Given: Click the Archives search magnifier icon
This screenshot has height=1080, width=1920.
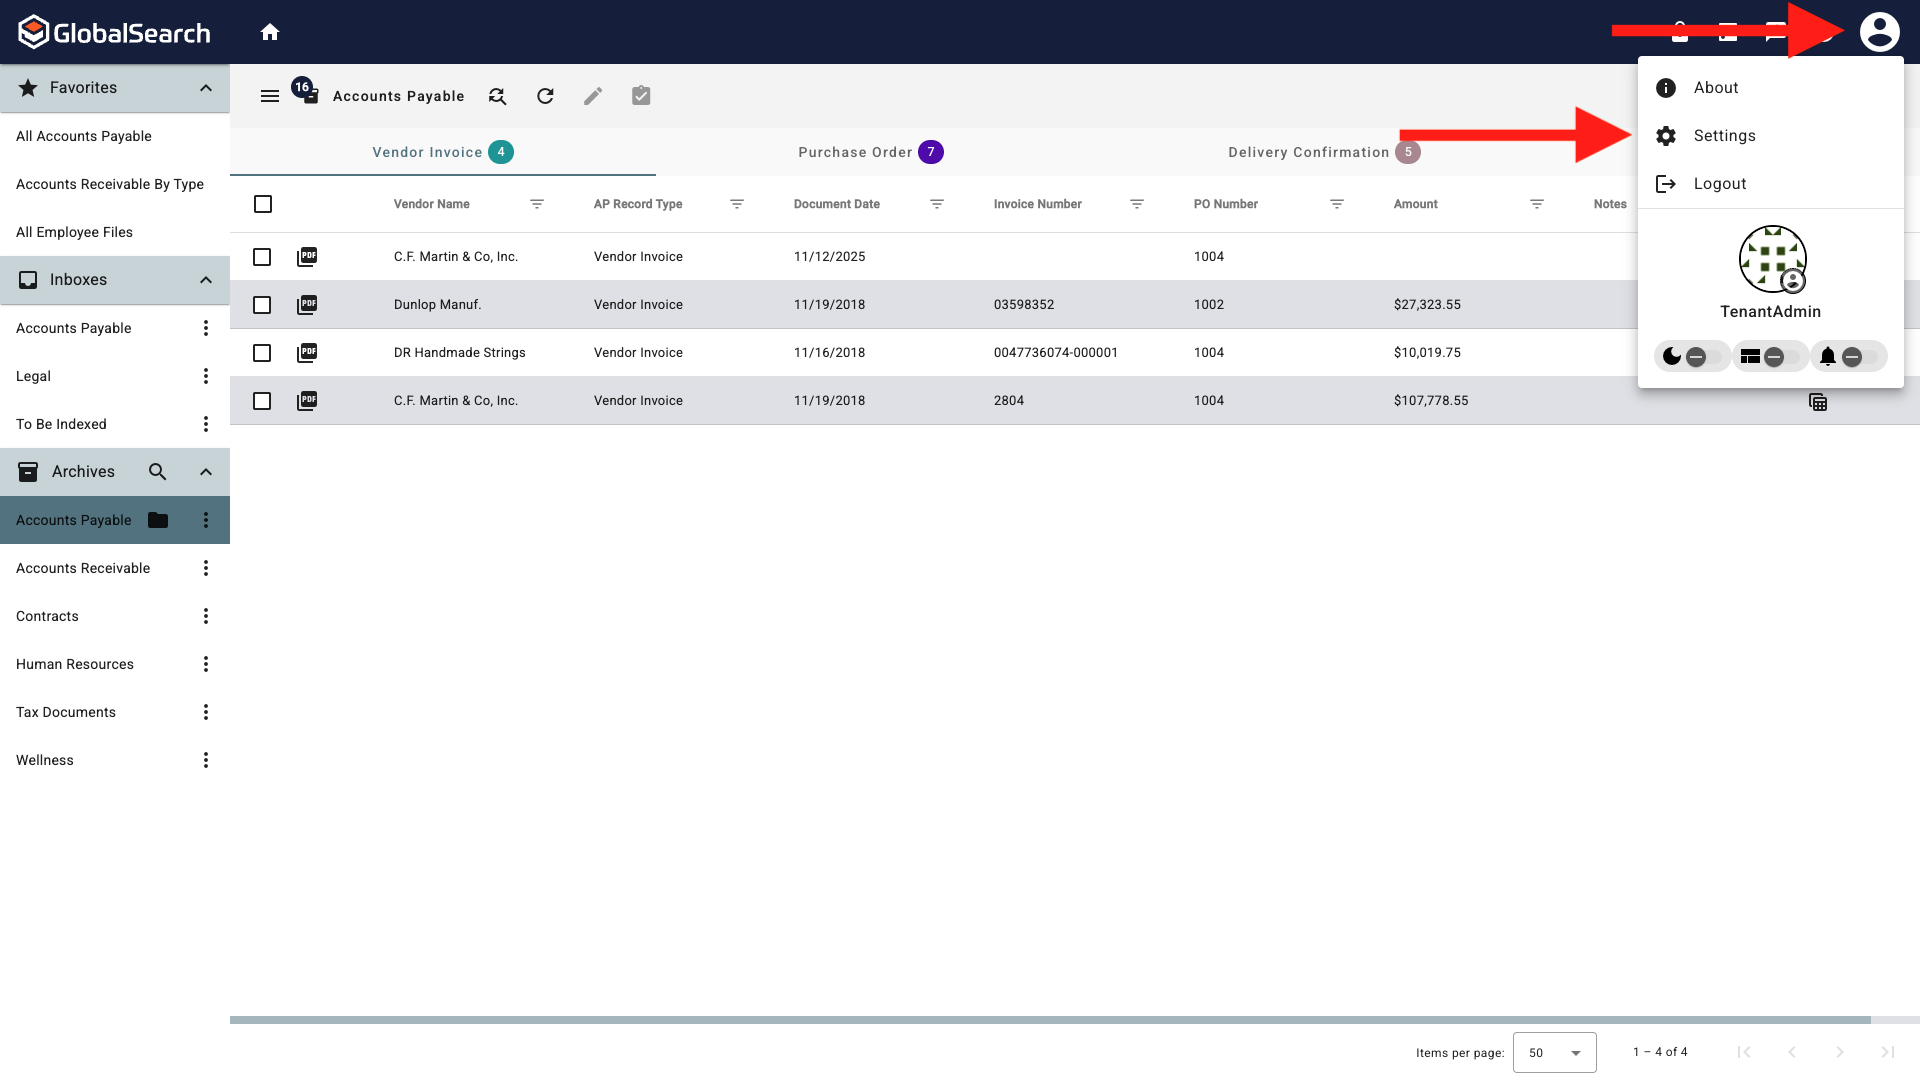Looking at the screenshot, I should (x=157, y=472).
